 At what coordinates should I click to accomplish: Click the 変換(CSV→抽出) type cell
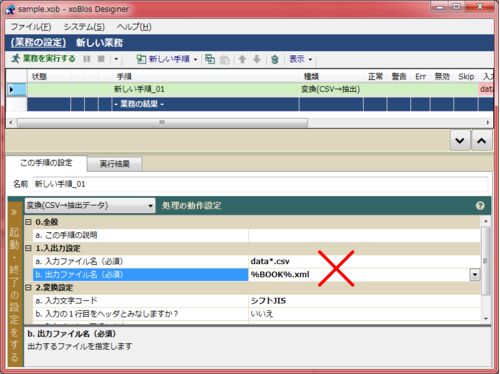331,89
